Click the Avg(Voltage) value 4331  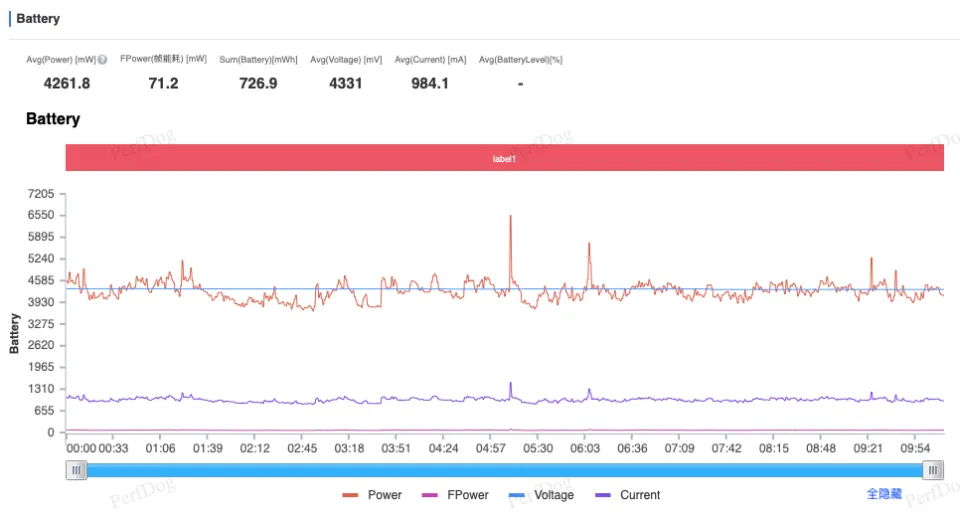coord(345,84)
